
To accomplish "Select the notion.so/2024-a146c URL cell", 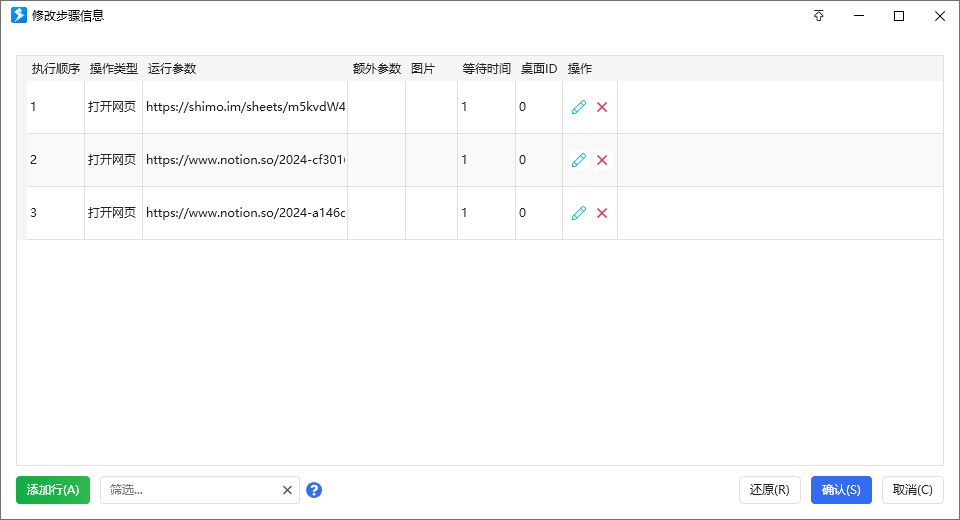I will pos(245,213).
